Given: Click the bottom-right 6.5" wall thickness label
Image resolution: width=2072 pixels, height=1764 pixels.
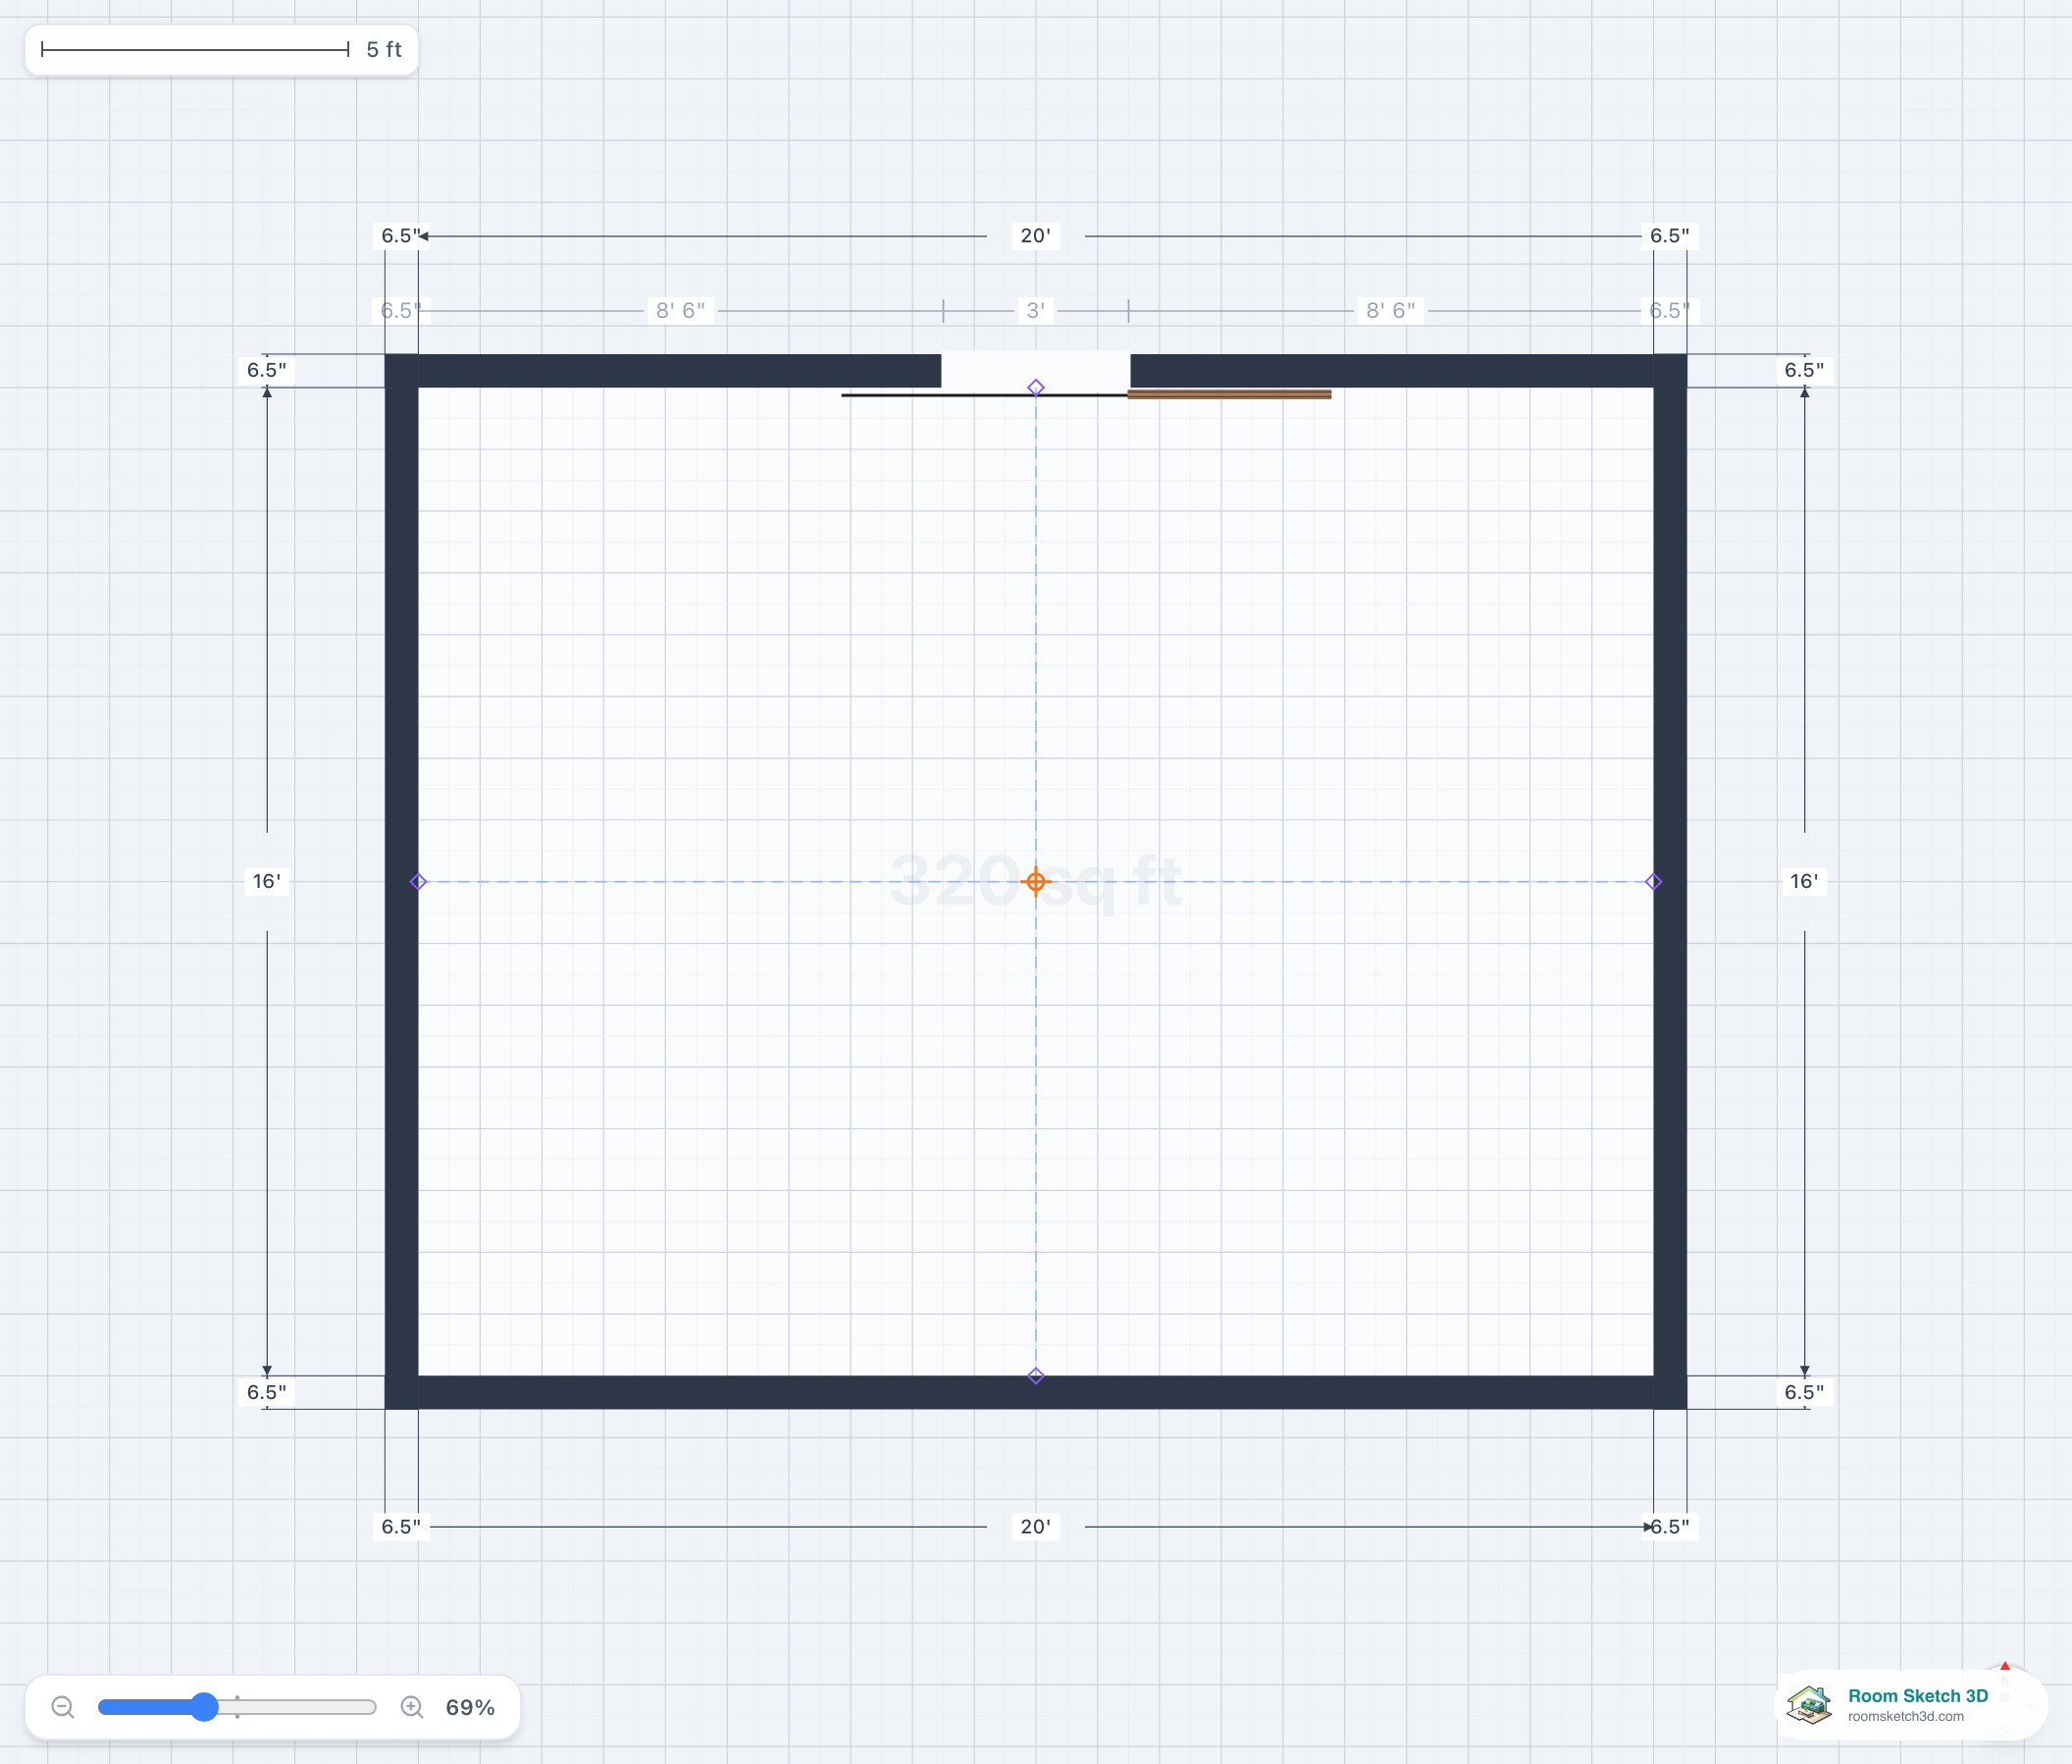Looking at the screenshot, I should [x=1670, y=1527].
